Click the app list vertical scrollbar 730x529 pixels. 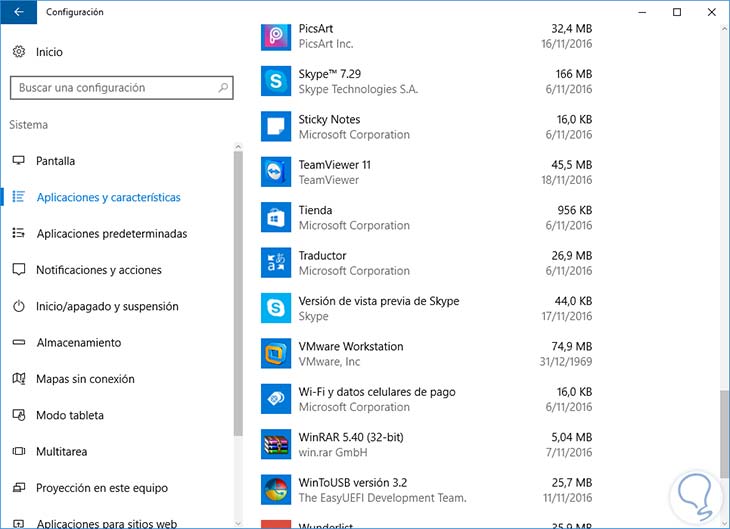pyautogui.click(x=724, y=430)
